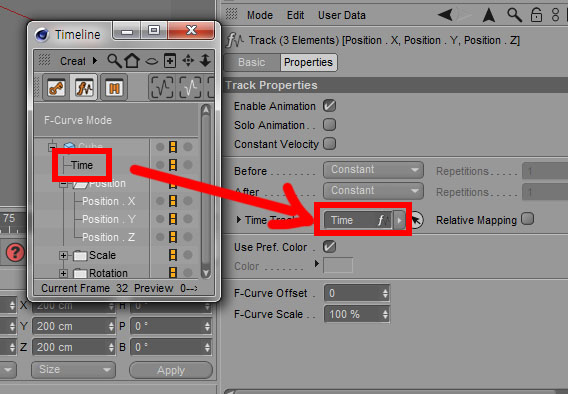The image size is (568, 394).
Task: Click Timeline grip handle icon
Action: 44,60
